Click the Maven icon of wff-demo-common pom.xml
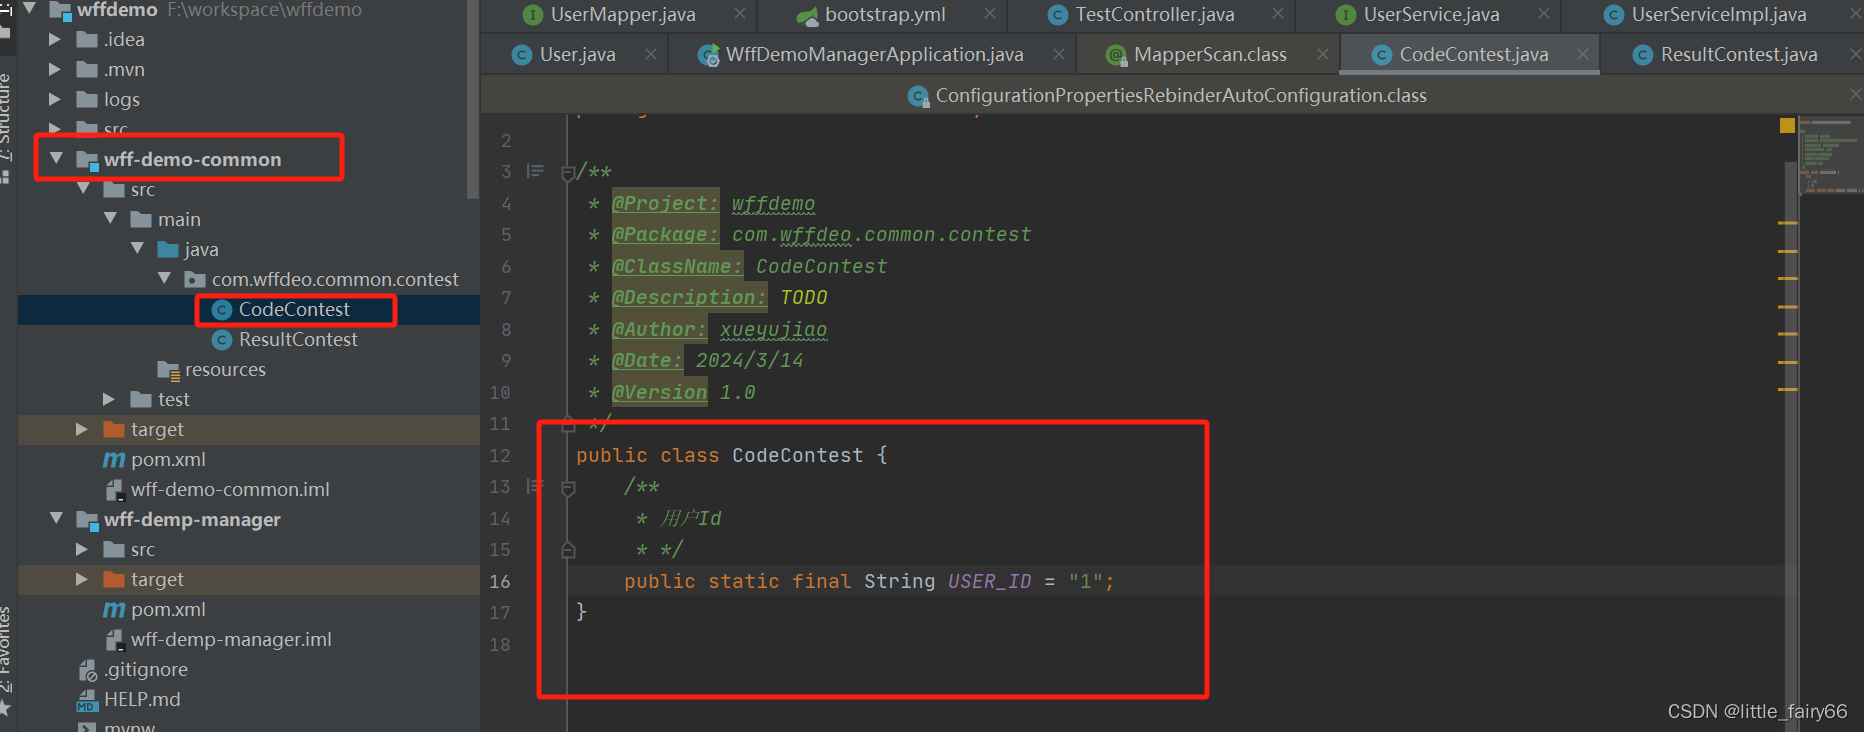 [x=114, y=460]
